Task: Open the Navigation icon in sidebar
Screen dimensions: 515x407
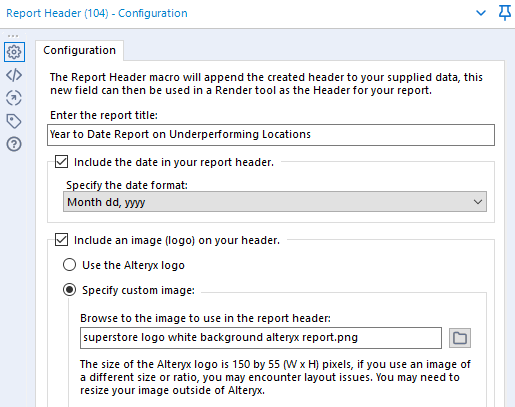Action: (14, 98)
